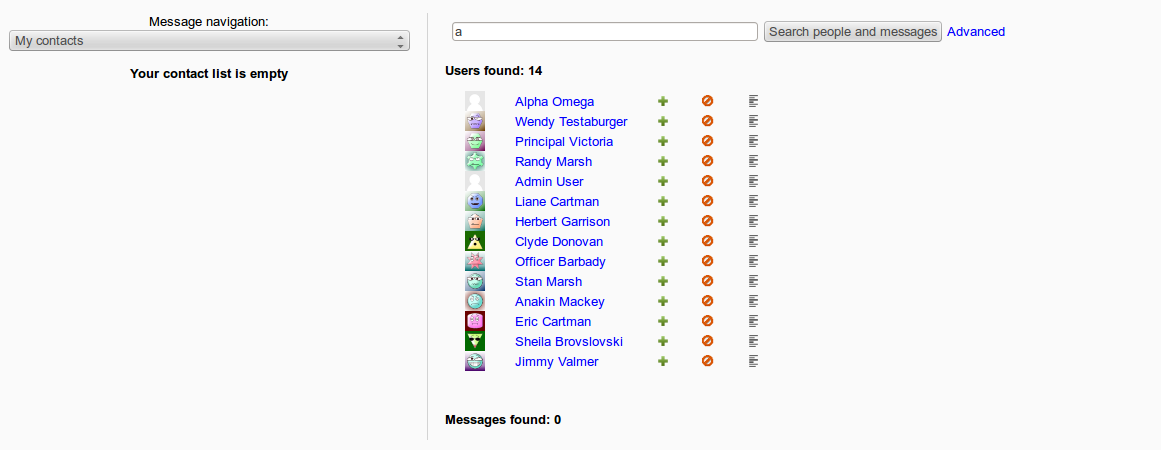Block Clyde Donovan
Image resolution: width=1161 pixels, height=450 pixels.
click(x=707, y=241)
